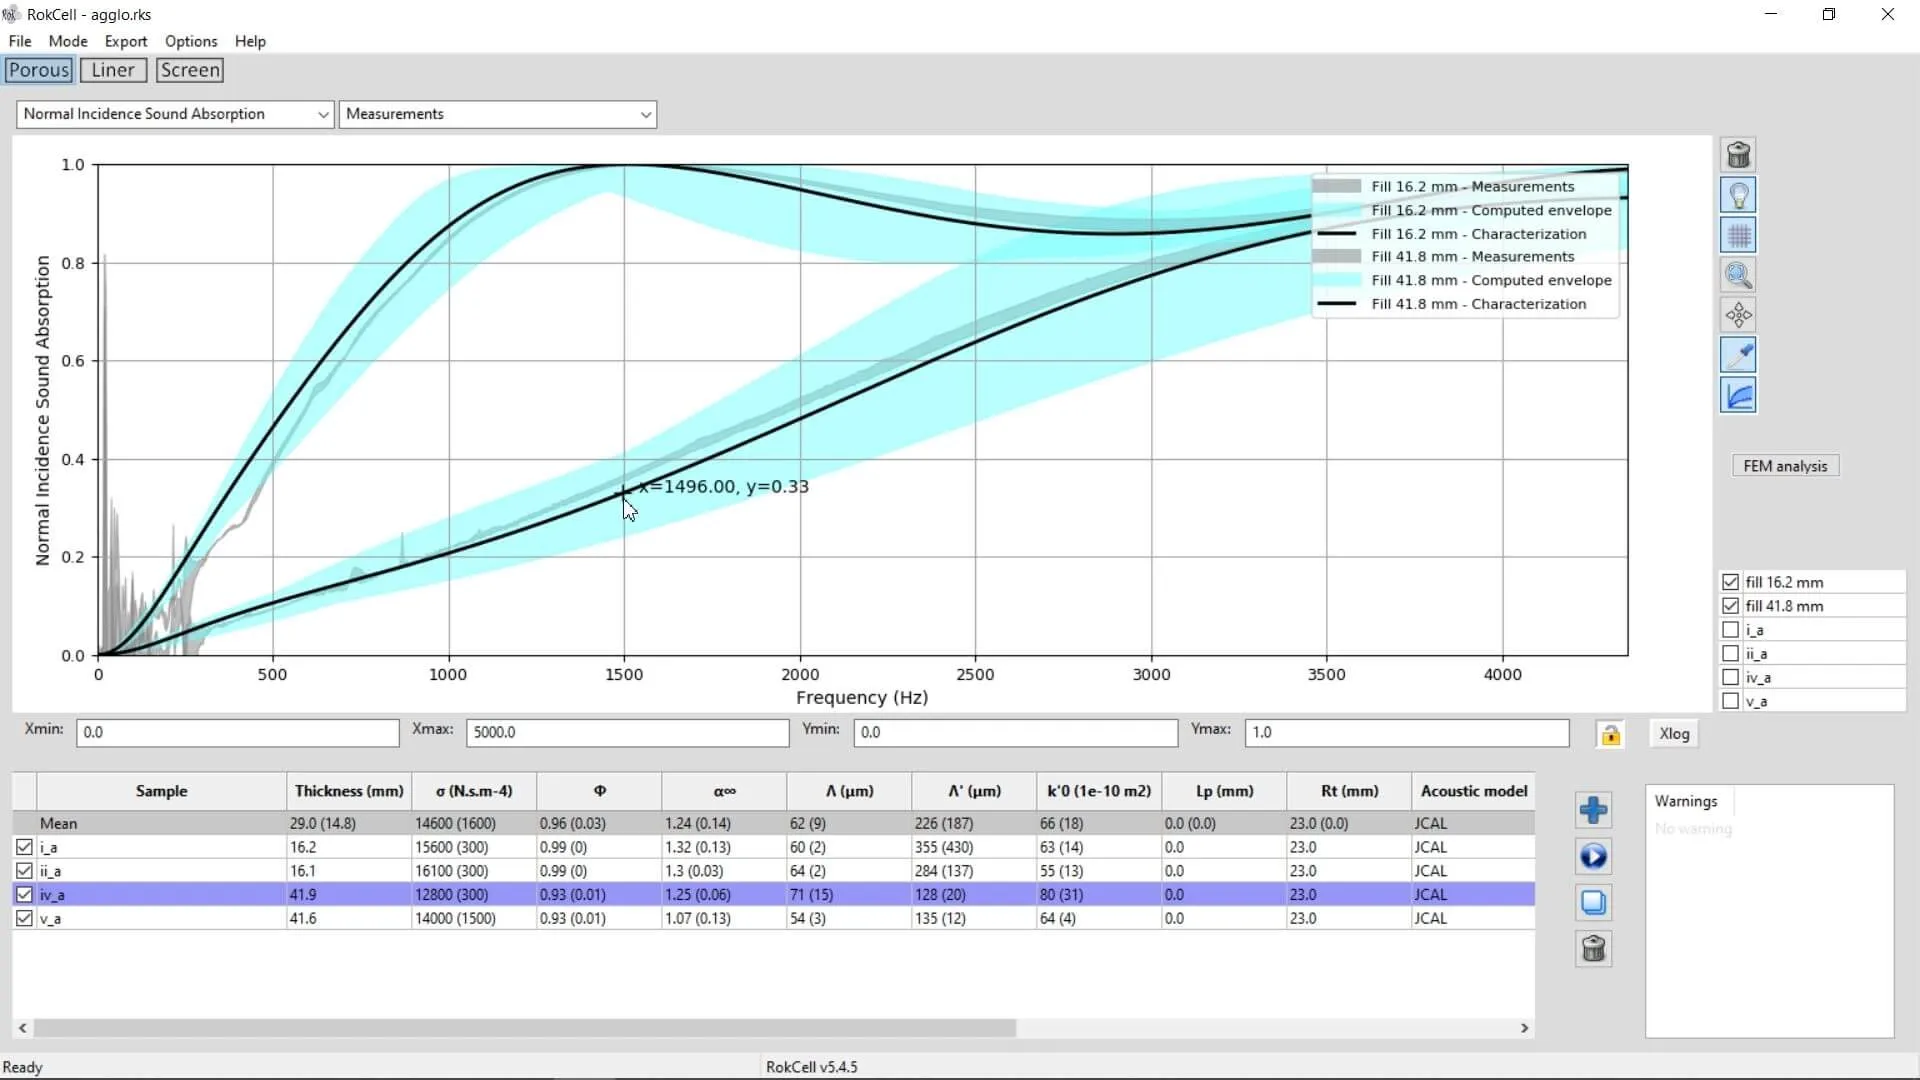Uncheck the v_a row checkbox in table
The height and width of the screenshot is (1080, 1920).
(24, 918)
